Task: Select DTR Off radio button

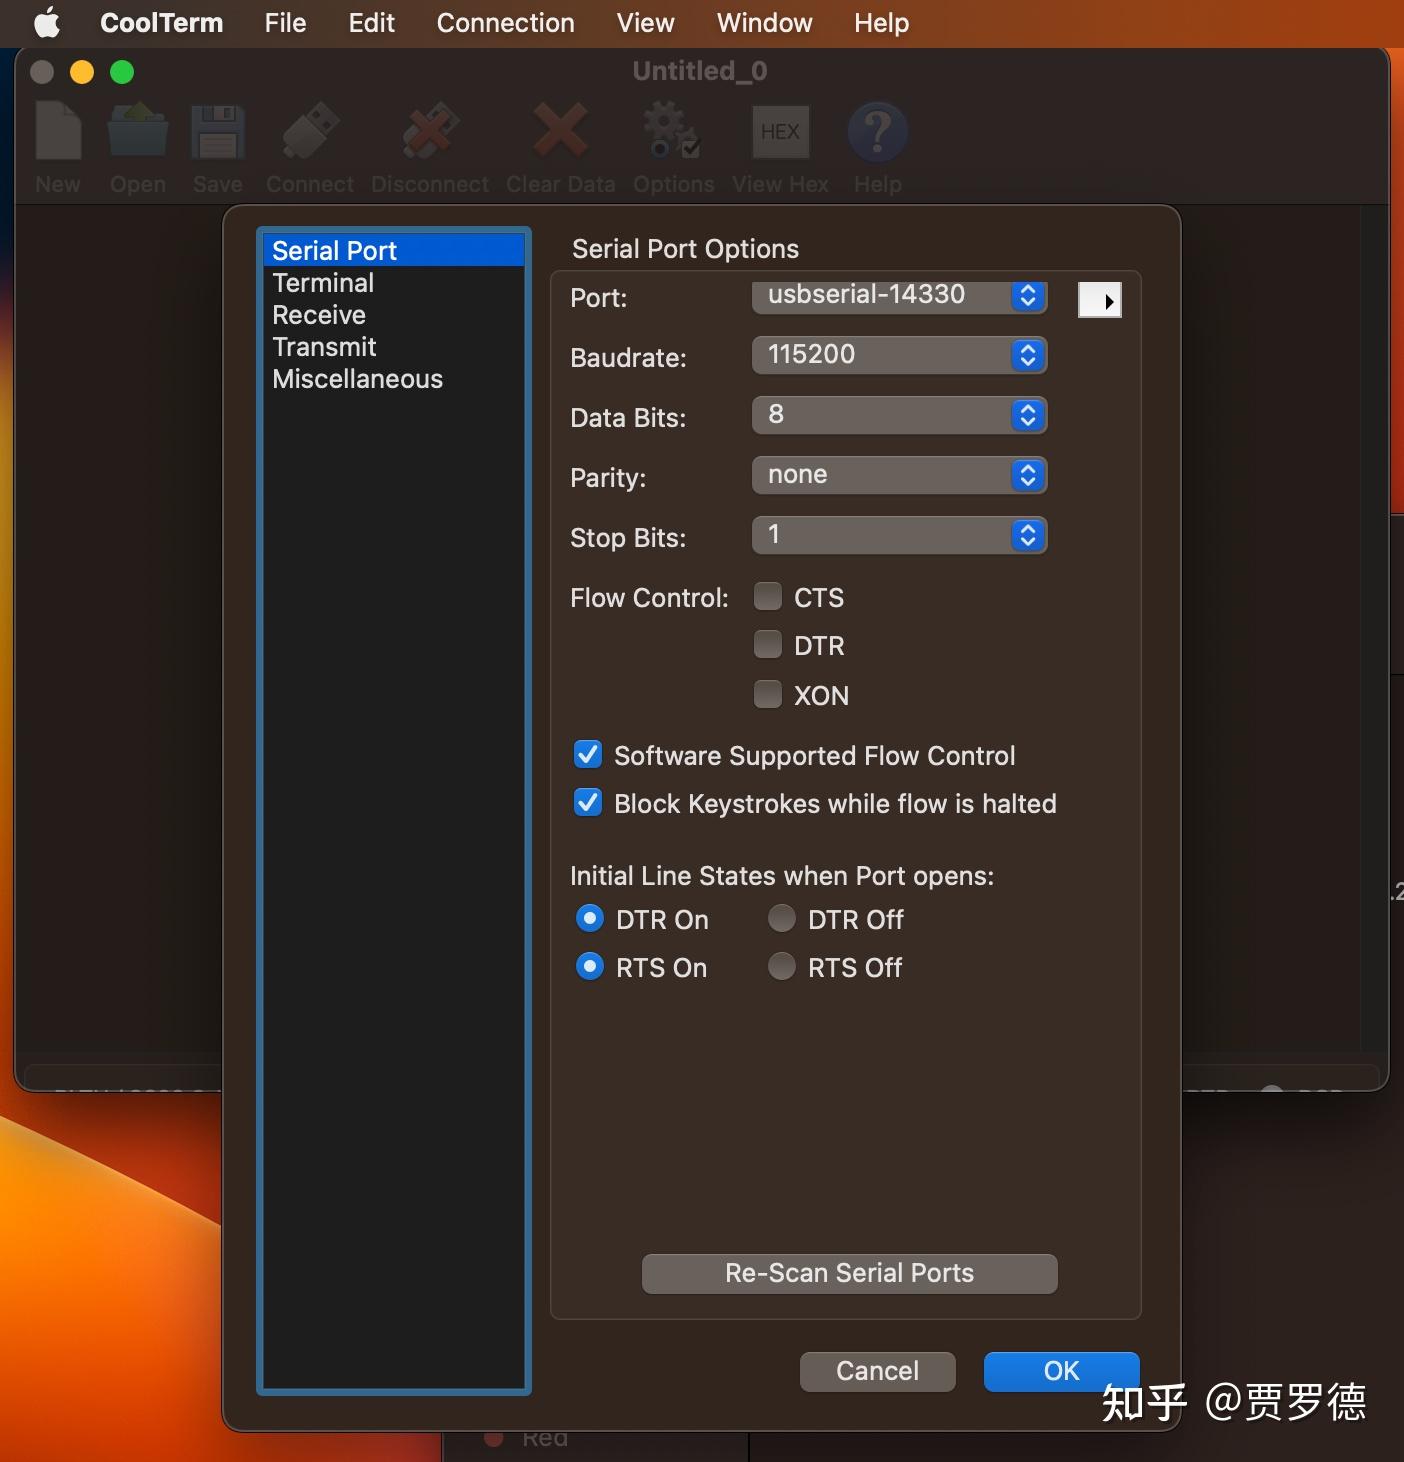Action: (782, 918)
